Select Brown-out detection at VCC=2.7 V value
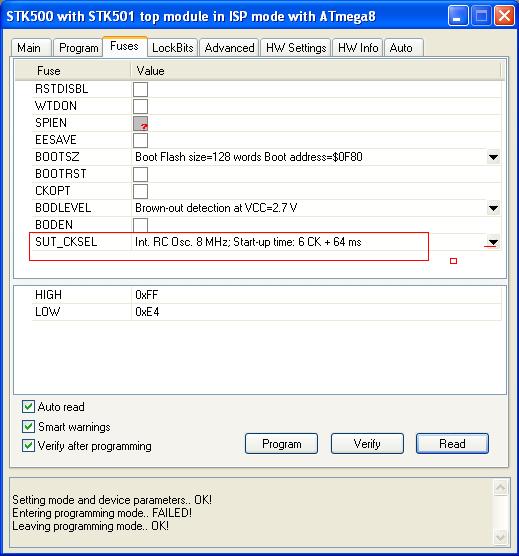 (x=216, y=208)
